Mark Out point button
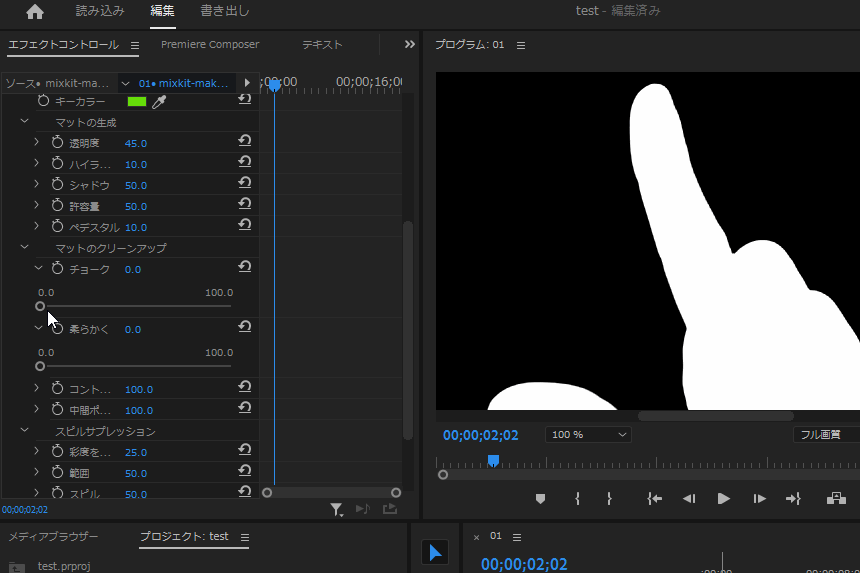The height and width of the screenshot is (573, 860). (x=609, y=498)
